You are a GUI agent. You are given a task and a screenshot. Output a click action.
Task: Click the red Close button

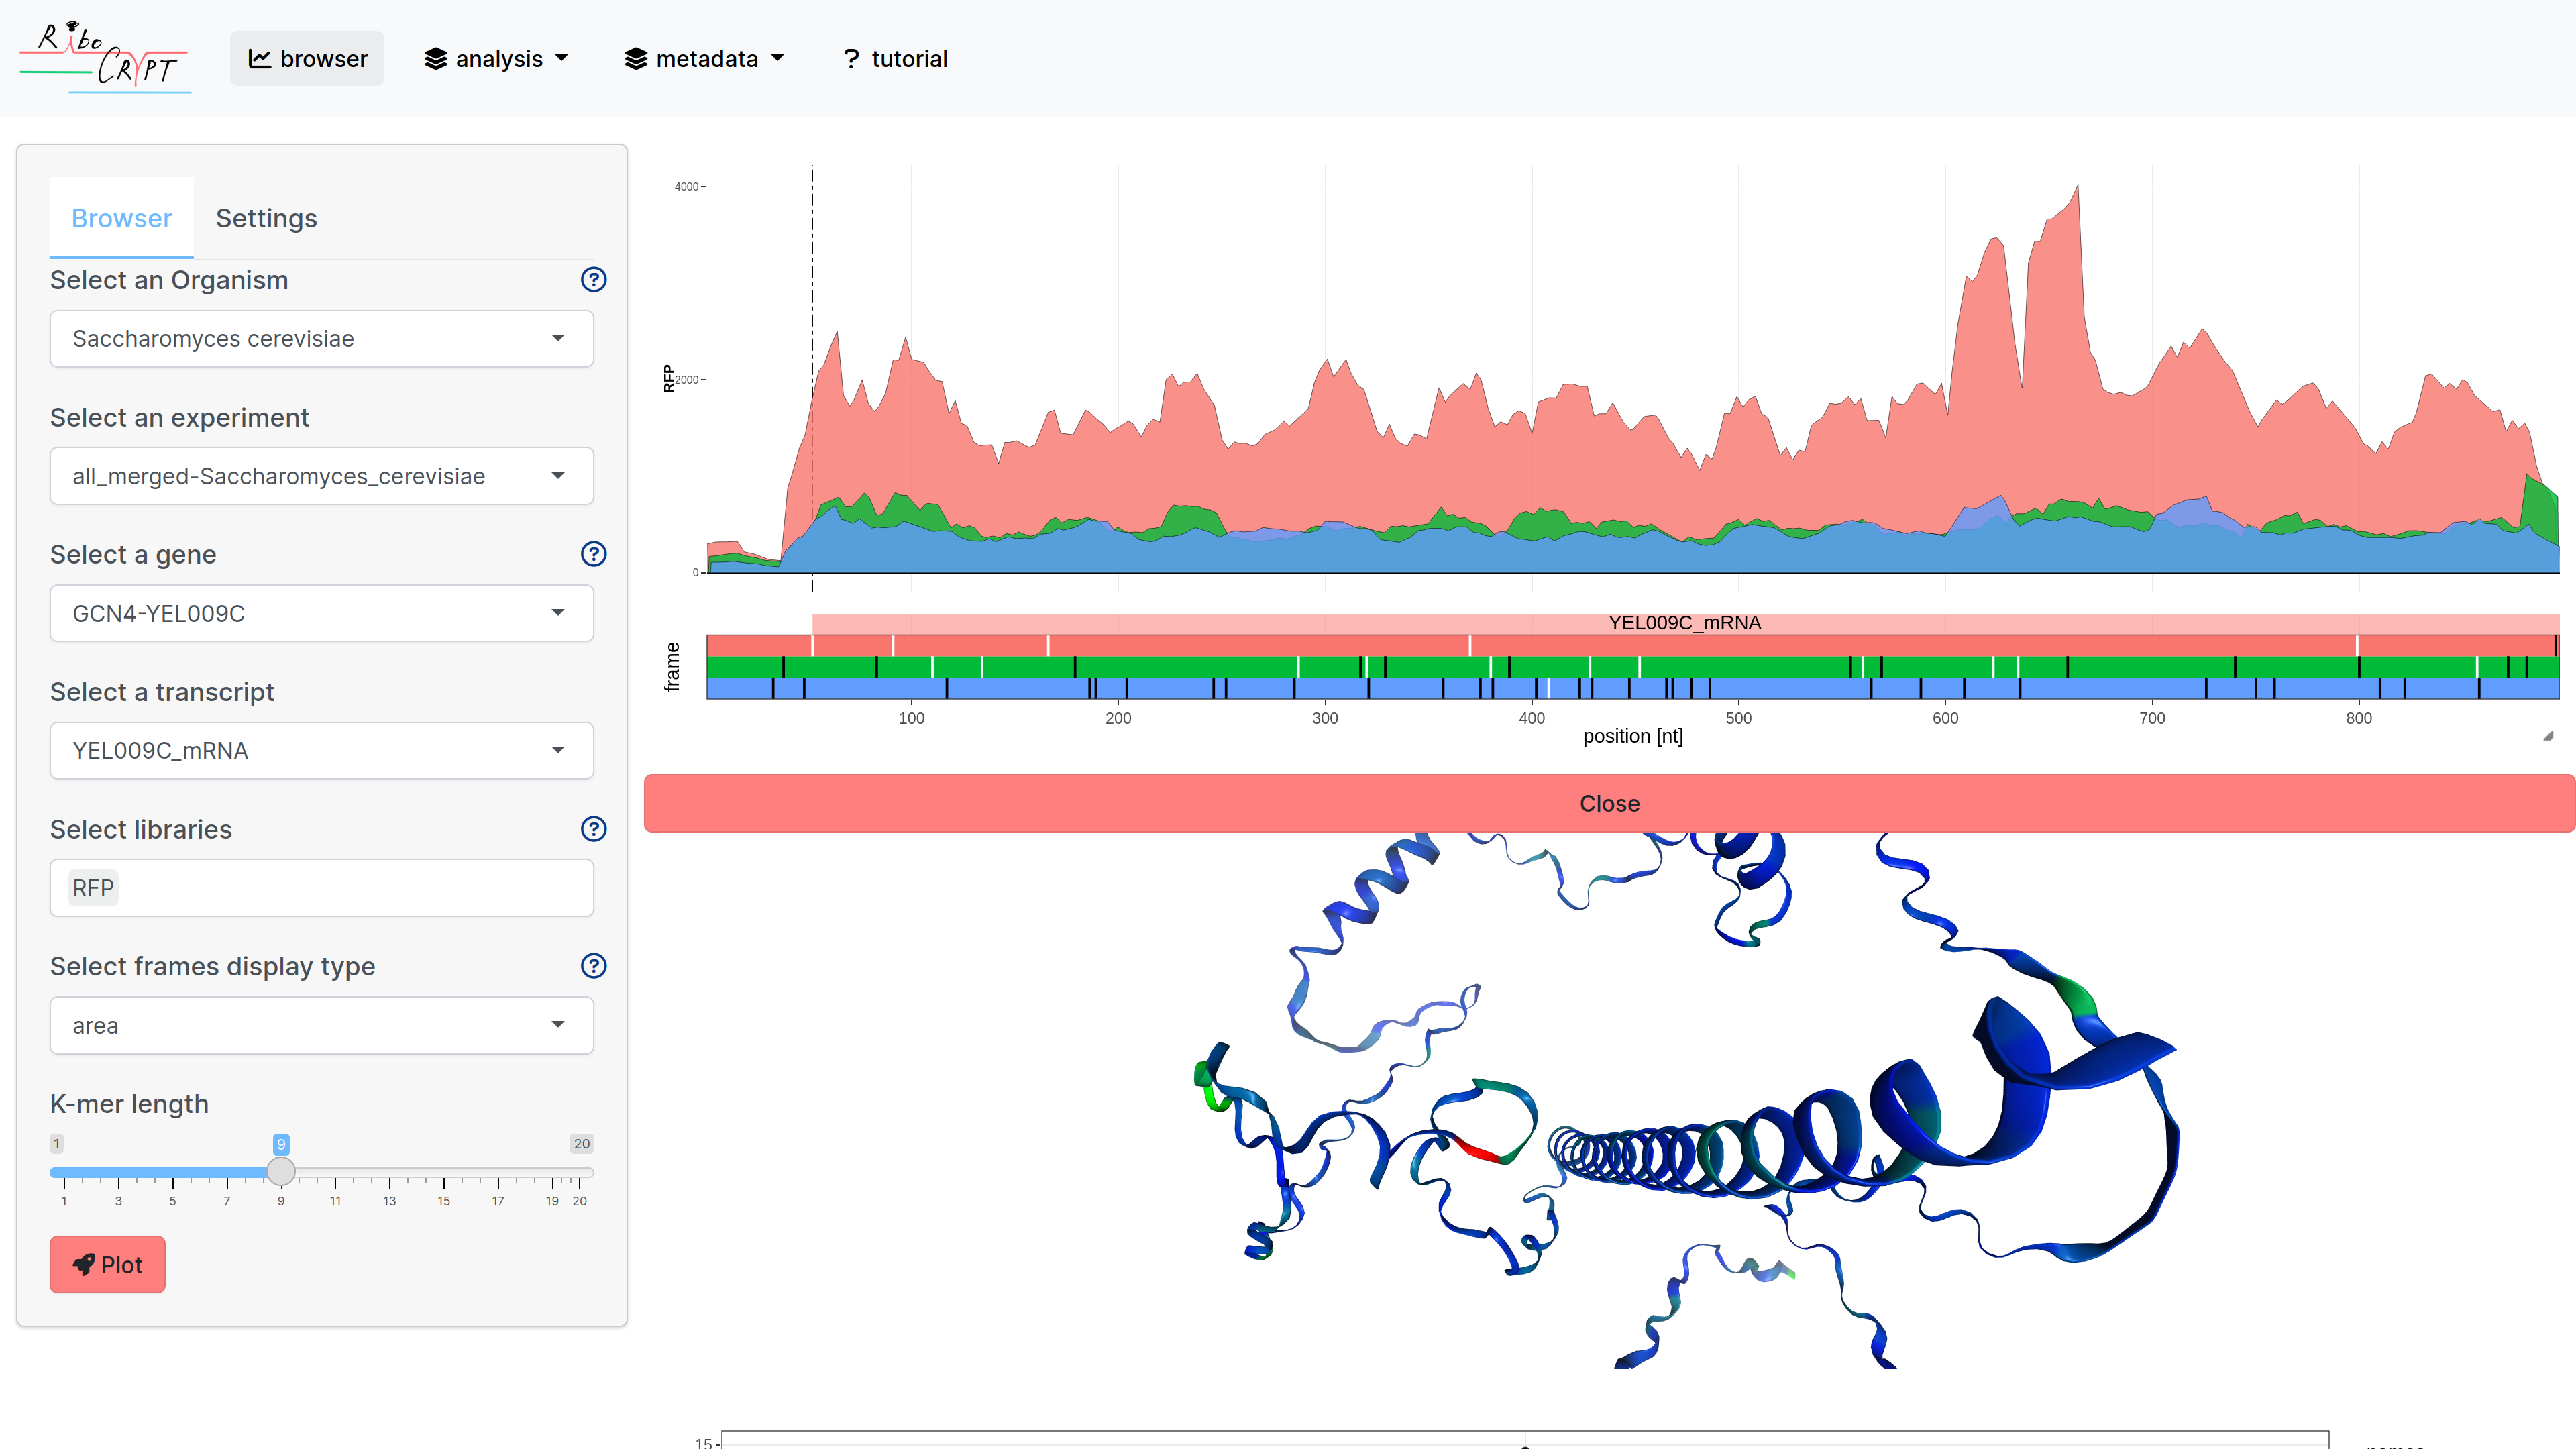[1608, 803]
